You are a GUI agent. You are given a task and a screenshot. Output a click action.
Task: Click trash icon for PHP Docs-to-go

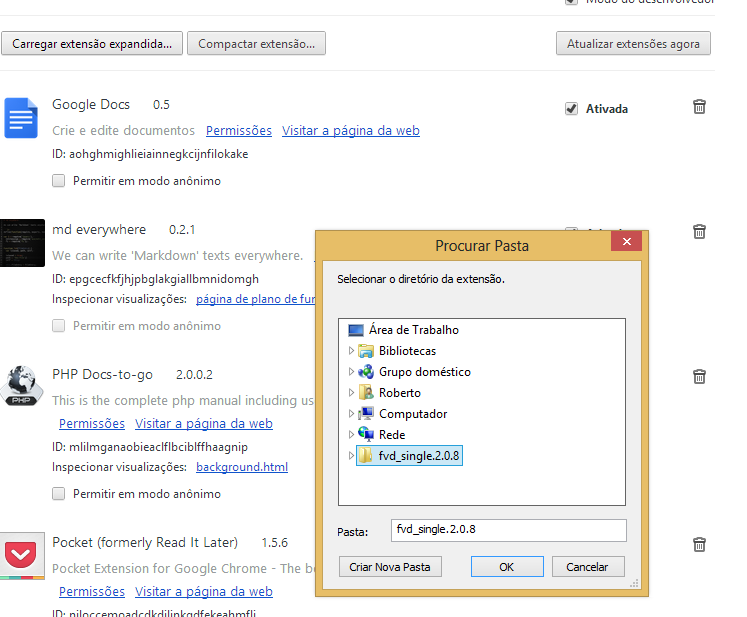699,376
